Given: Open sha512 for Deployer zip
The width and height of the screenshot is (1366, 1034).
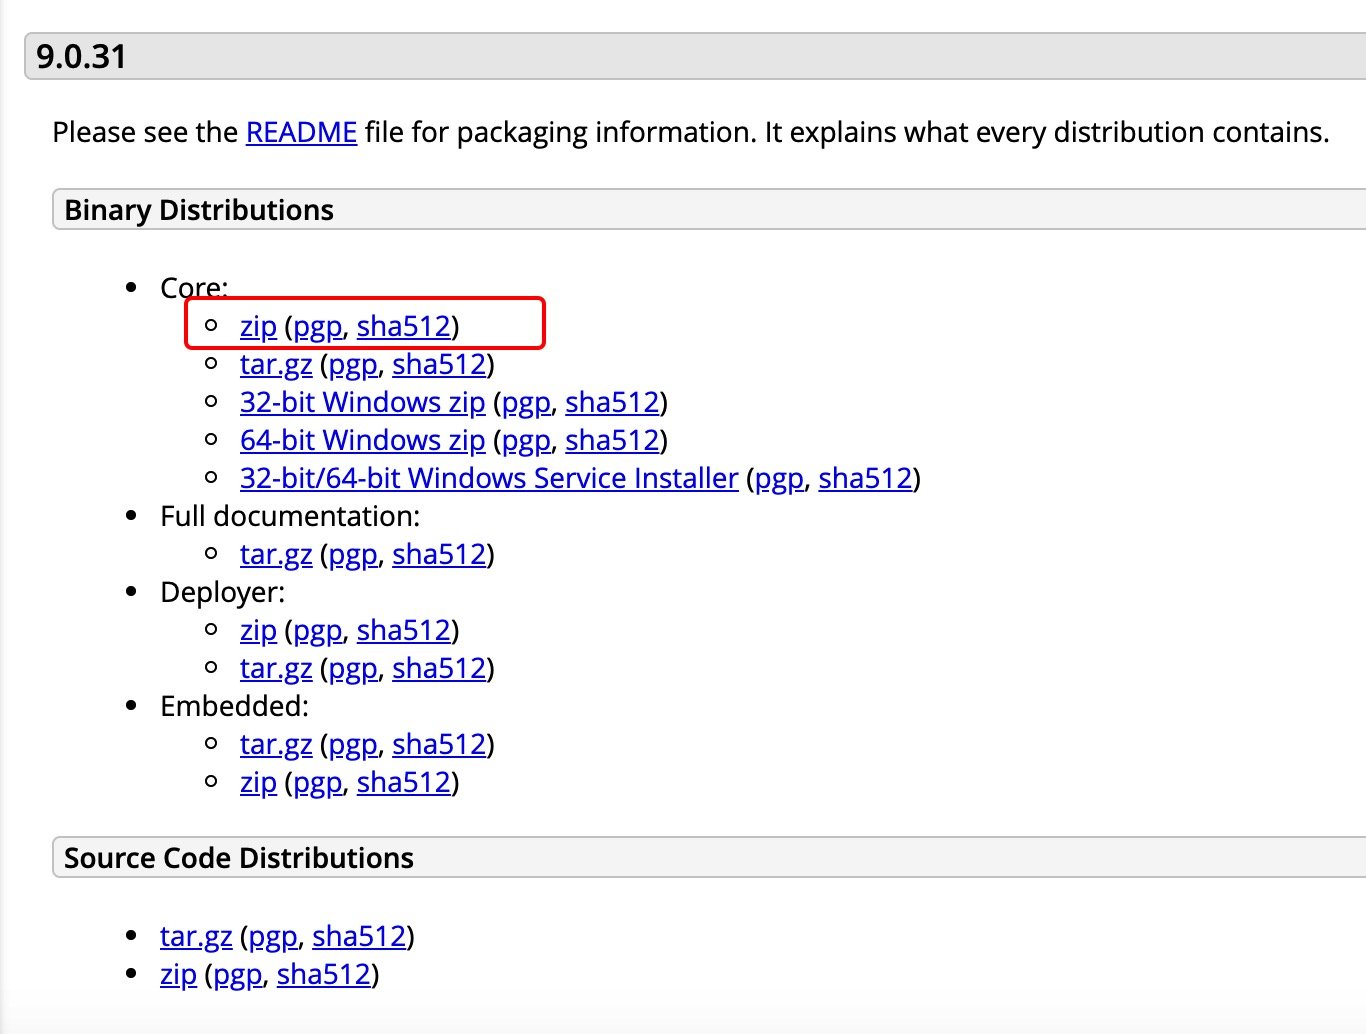Looking at the screenshot, I should click(x=404, y=630).
